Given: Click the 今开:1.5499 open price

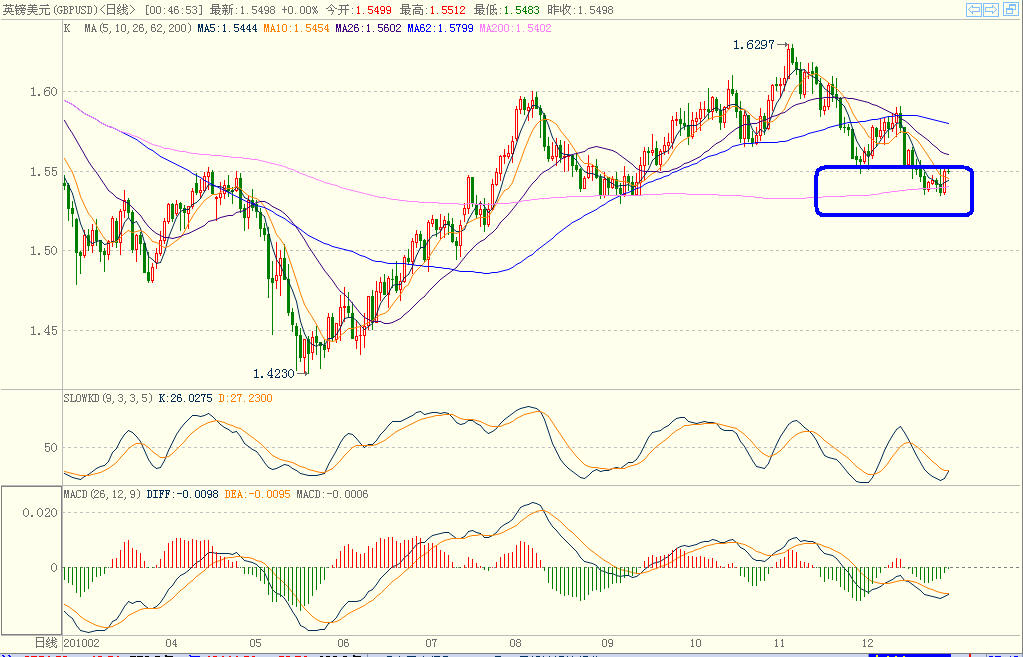Looking at the screenshot, I should (359, 10).
